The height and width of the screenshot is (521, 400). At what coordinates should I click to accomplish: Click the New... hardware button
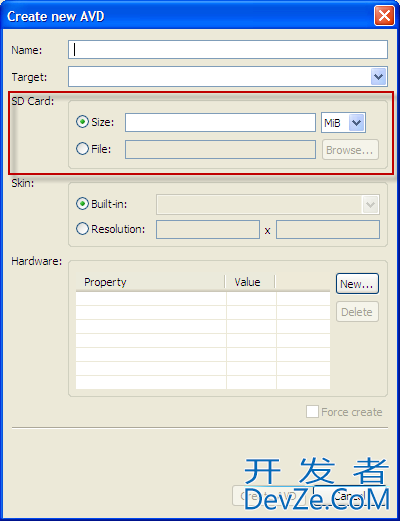coord(357,284)
